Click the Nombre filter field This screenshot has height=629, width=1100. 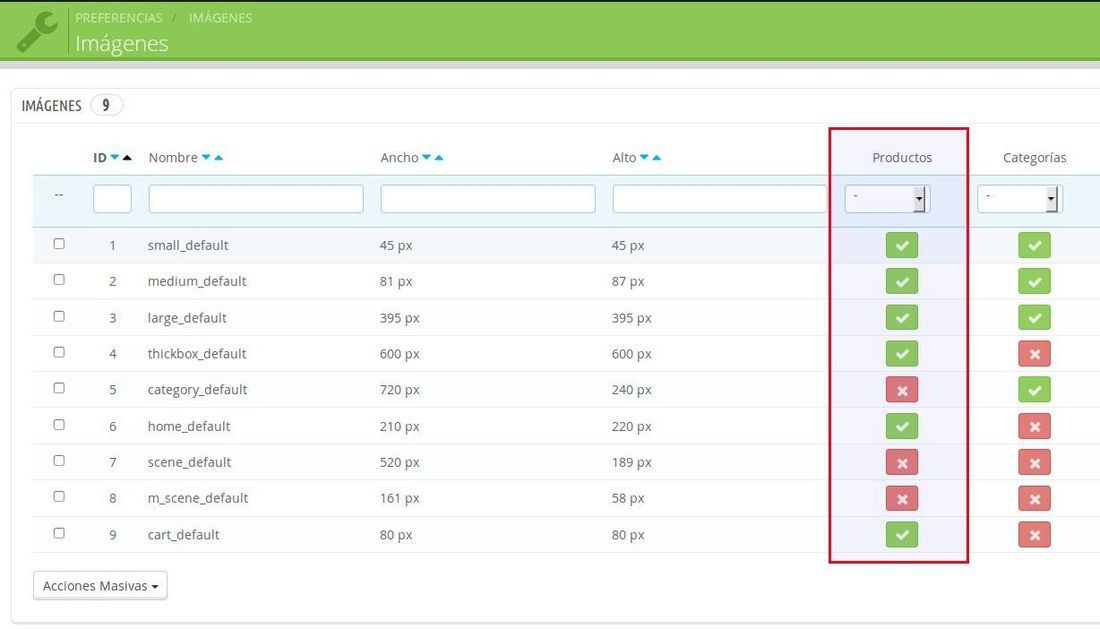(256, 199)
